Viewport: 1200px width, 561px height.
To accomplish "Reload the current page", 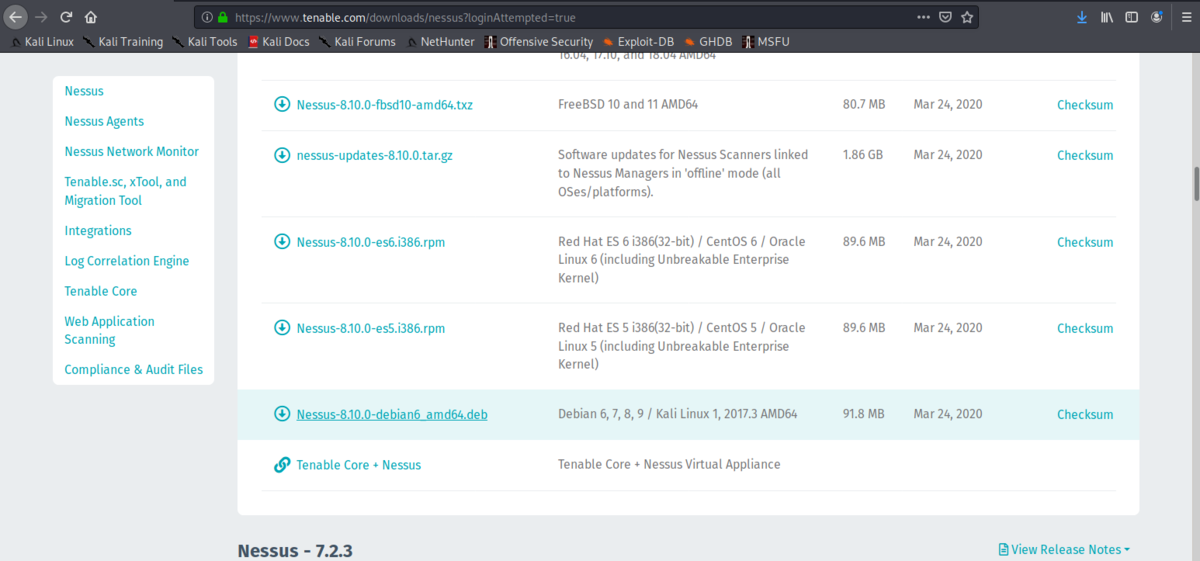I will (x=66, y=17).
